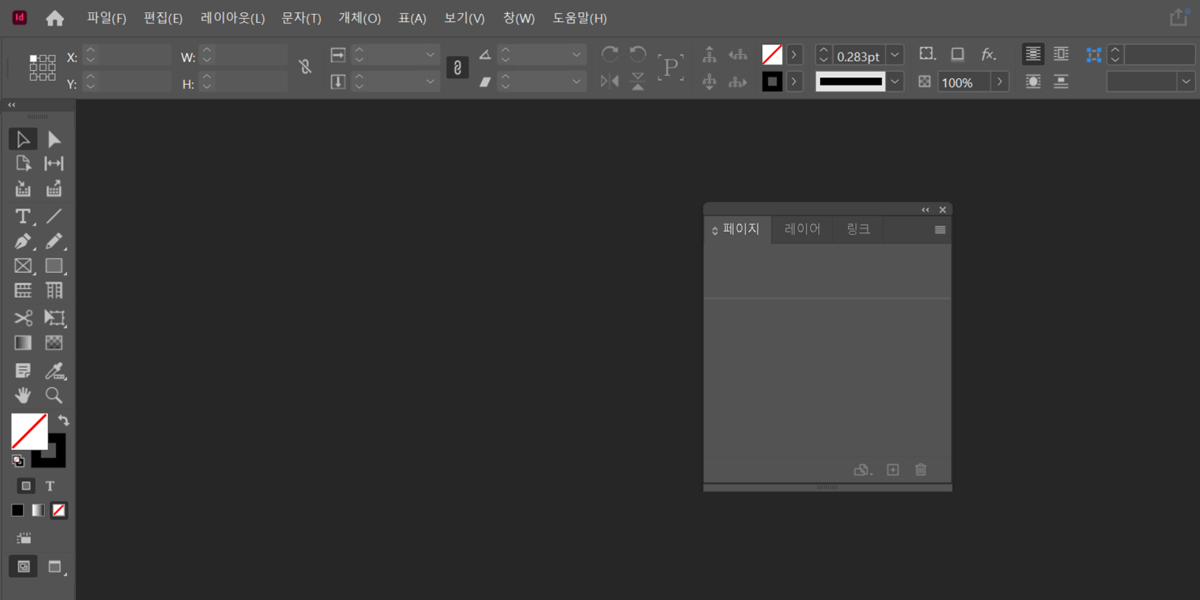Select the Note tool
Viewport: 1200px width, 600px height.
pyautogui.click(x=23, y=371)
